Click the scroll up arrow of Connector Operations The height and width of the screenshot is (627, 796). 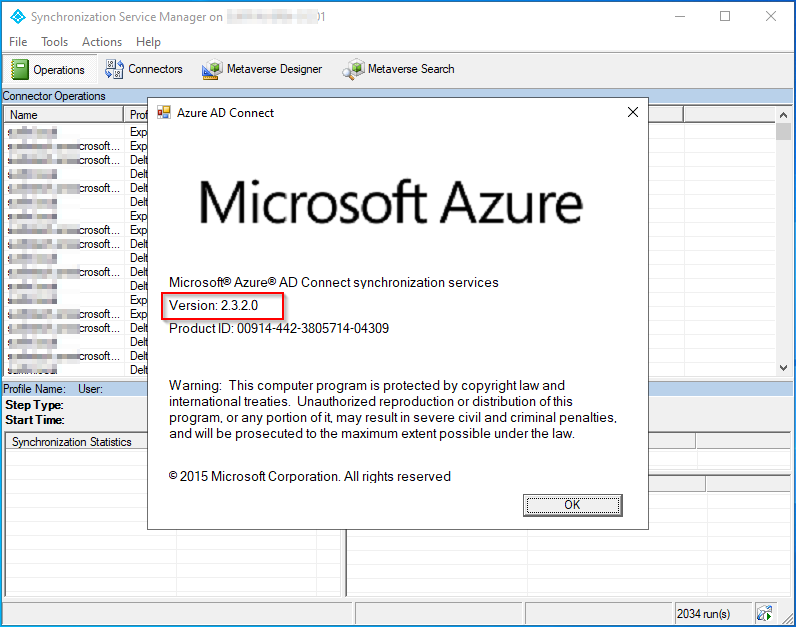click(783, 115)
